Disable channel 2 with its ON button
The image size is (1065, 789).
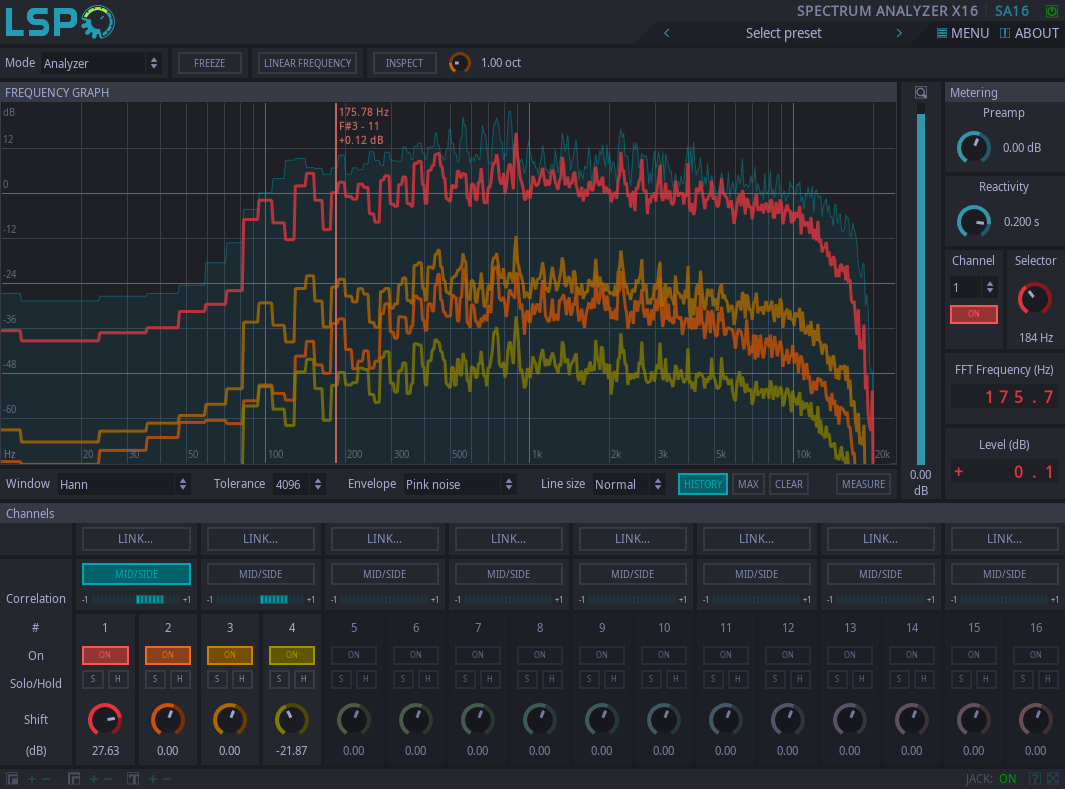click(168, 655)
